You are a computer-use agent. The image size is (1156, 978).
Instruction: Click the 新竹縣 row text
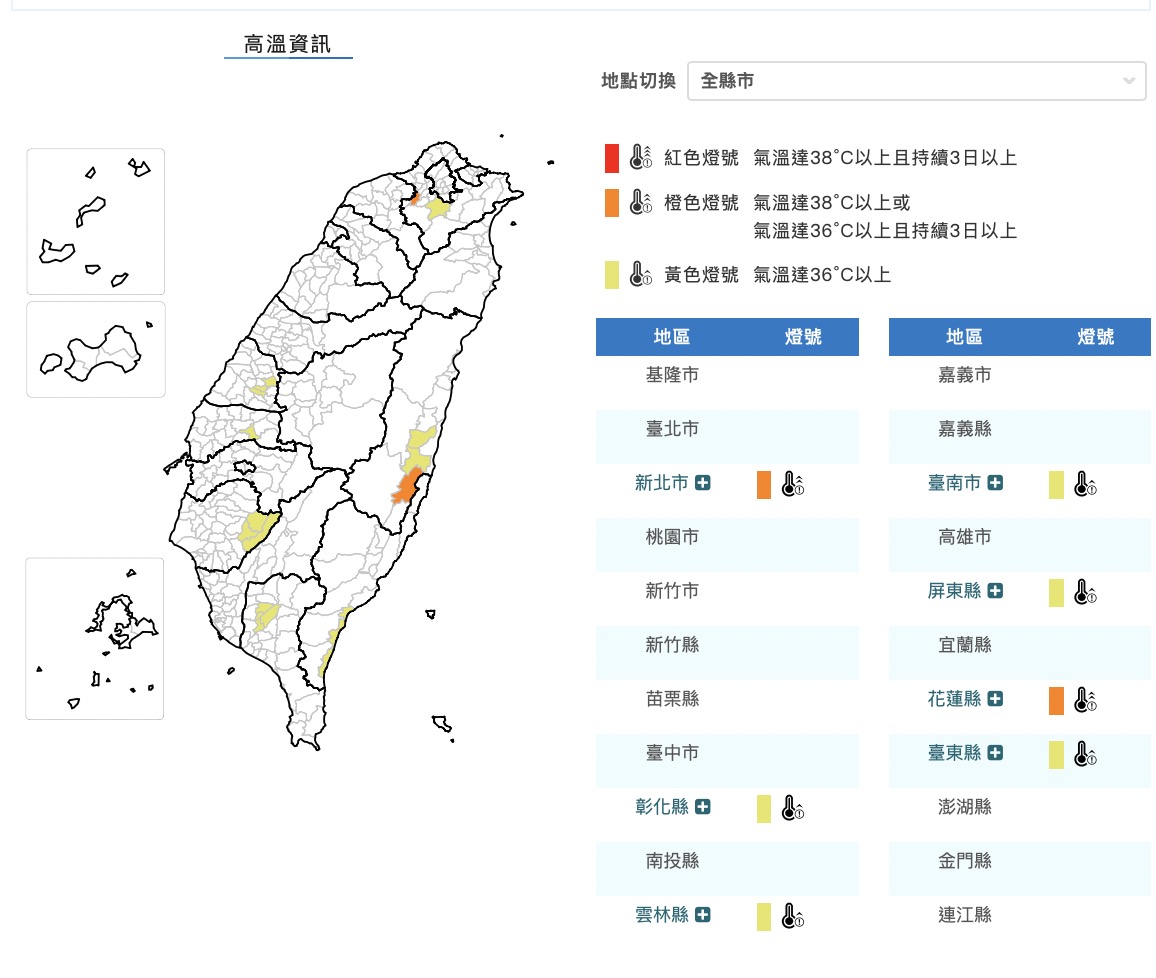pyautogui.click(x=672, y=645)
